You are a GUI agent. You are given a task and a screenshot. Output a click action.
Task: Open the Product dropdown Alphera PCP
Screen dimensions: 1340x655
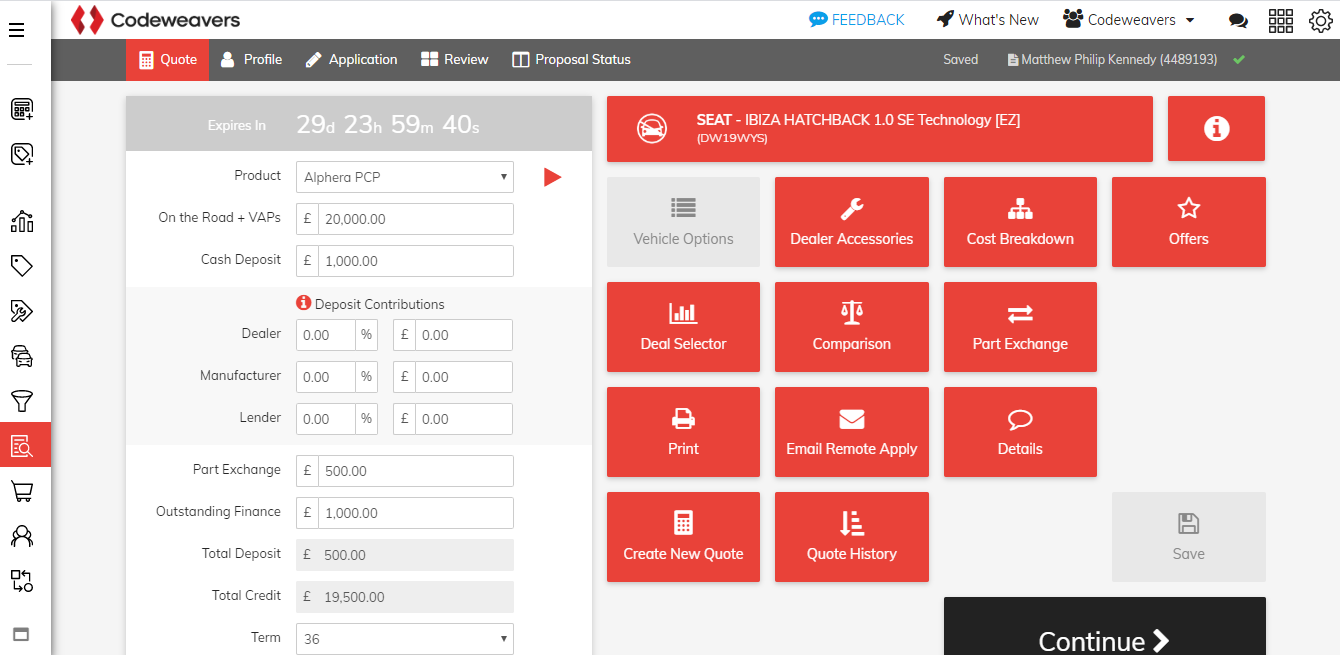coord(405,177)
